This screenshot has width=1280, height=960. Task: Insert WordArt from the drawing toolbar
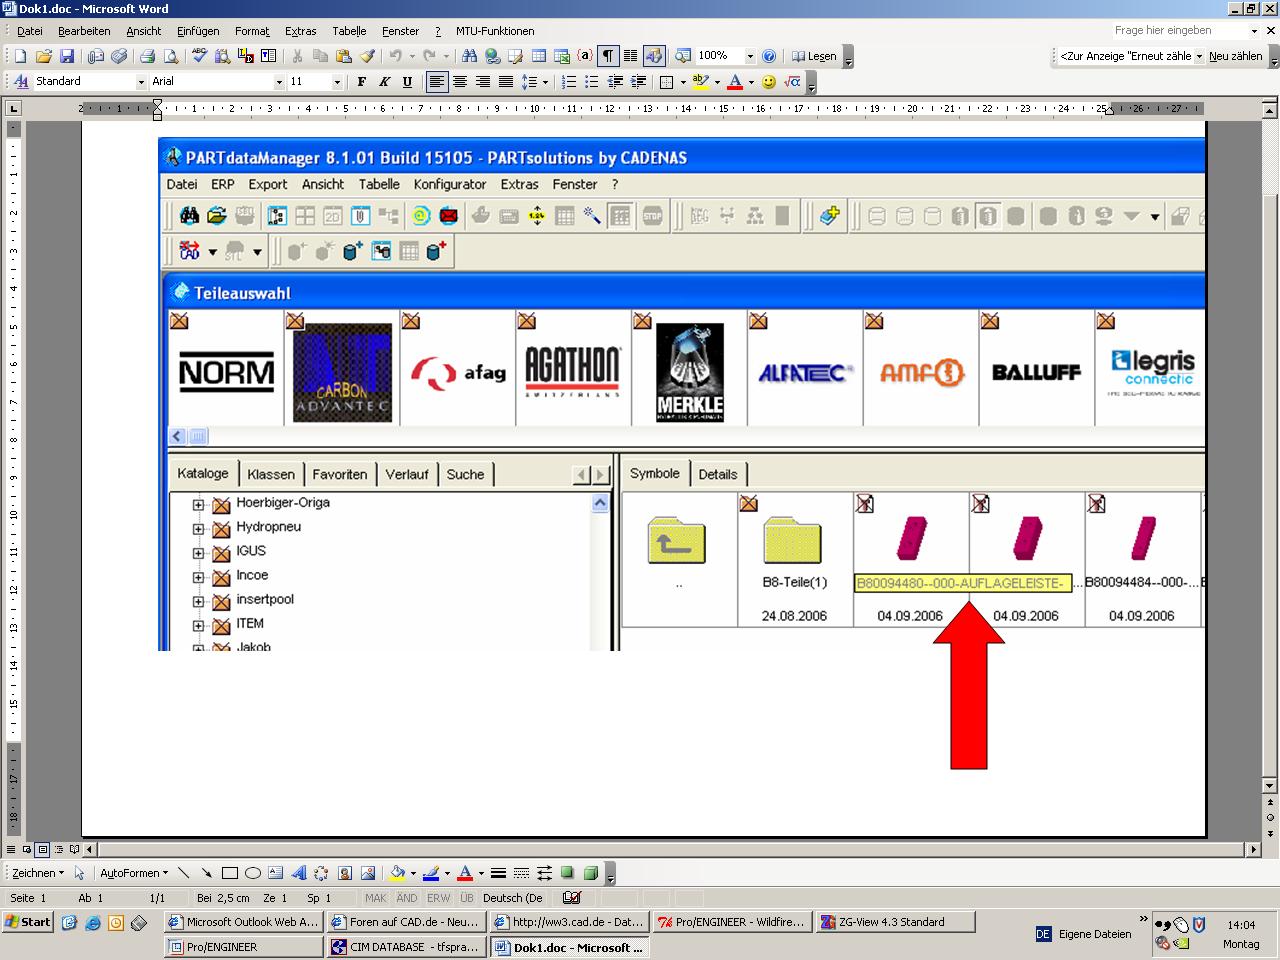pyautogui.click(x=299, y=873)
